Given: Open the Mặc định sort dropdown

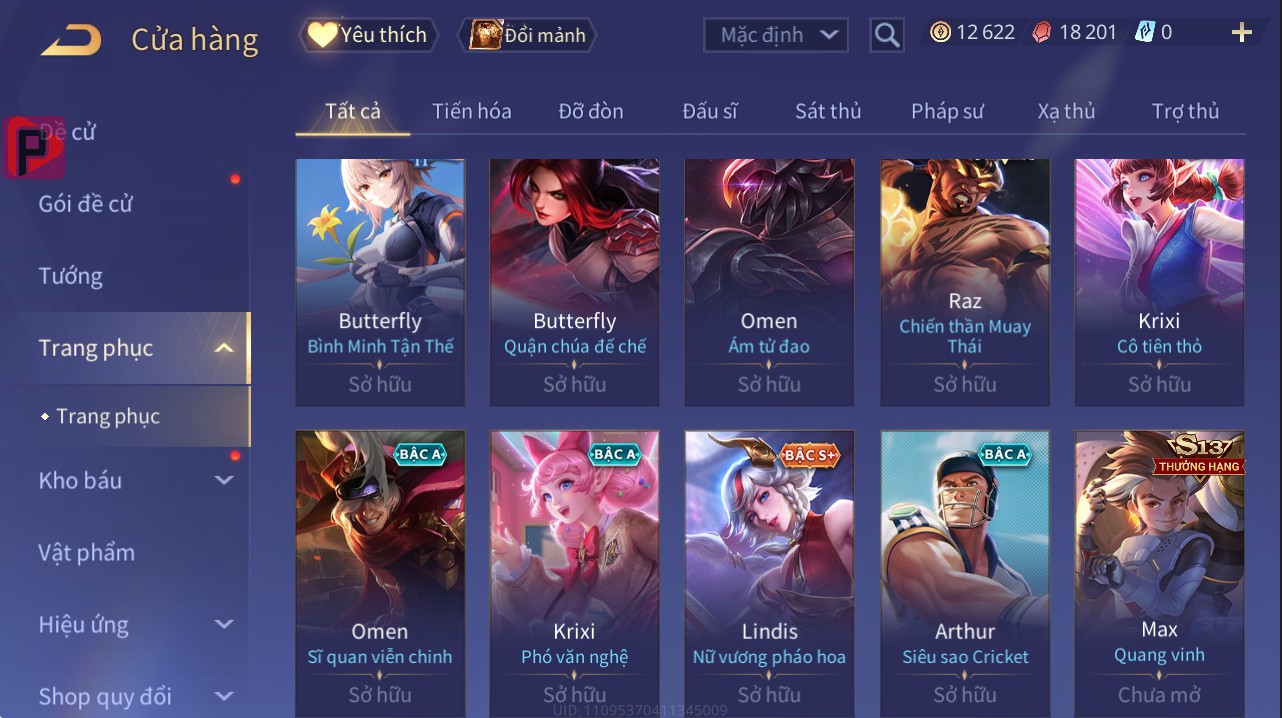Looking at the screenshot, I should click(776, 35).
